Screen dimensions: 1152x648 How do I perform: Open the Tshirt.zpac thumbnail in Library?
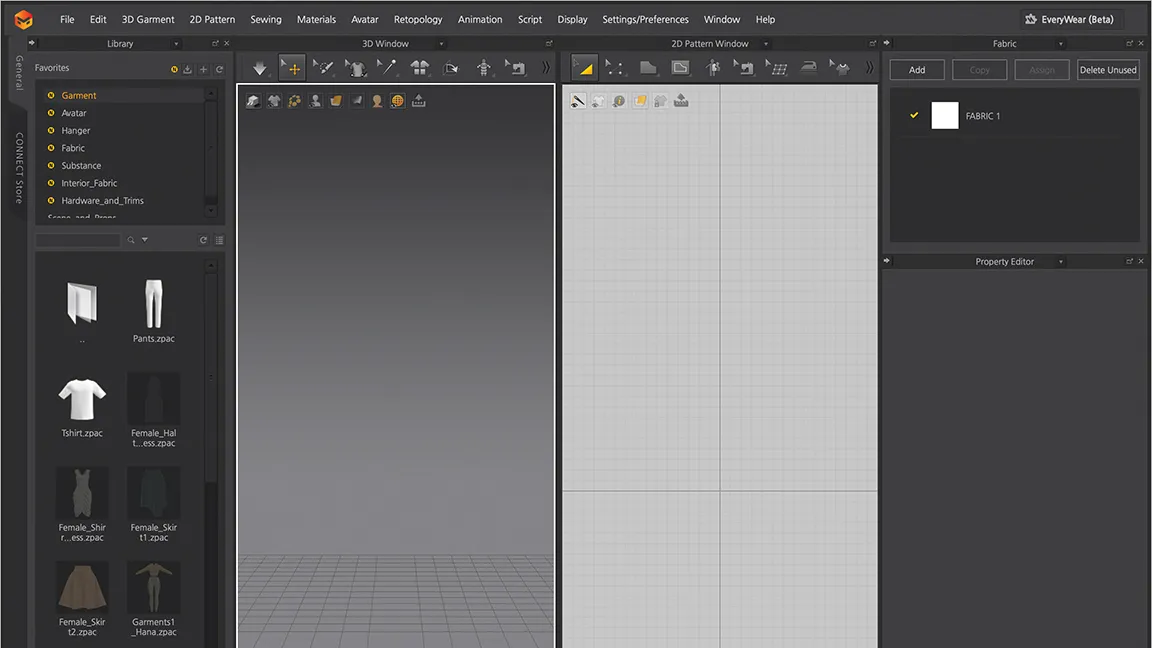(82, 400)
